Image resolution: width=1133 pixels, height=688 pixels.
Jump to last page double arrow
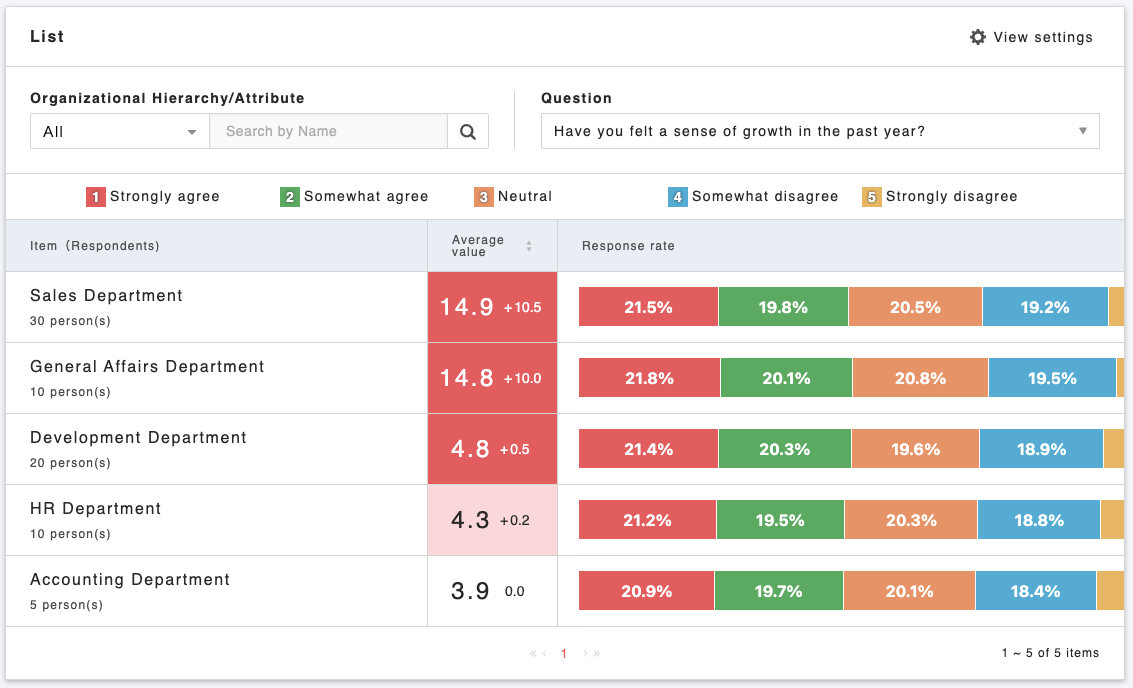(597, 654)
